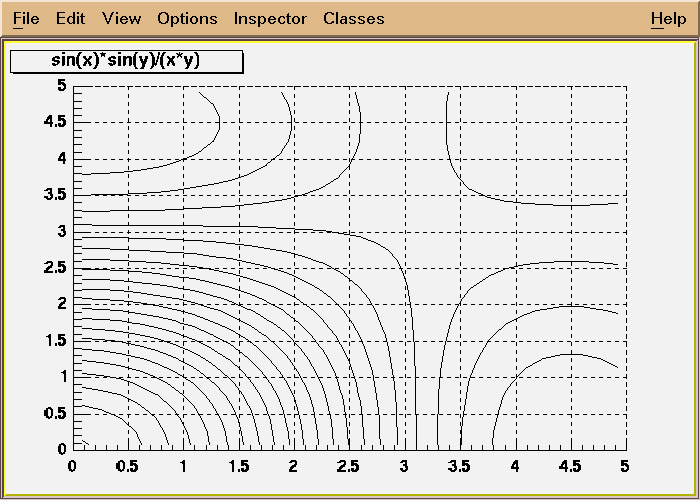700x500 pixels.
Task: Open the Options menu
Action: click(187, 19)
